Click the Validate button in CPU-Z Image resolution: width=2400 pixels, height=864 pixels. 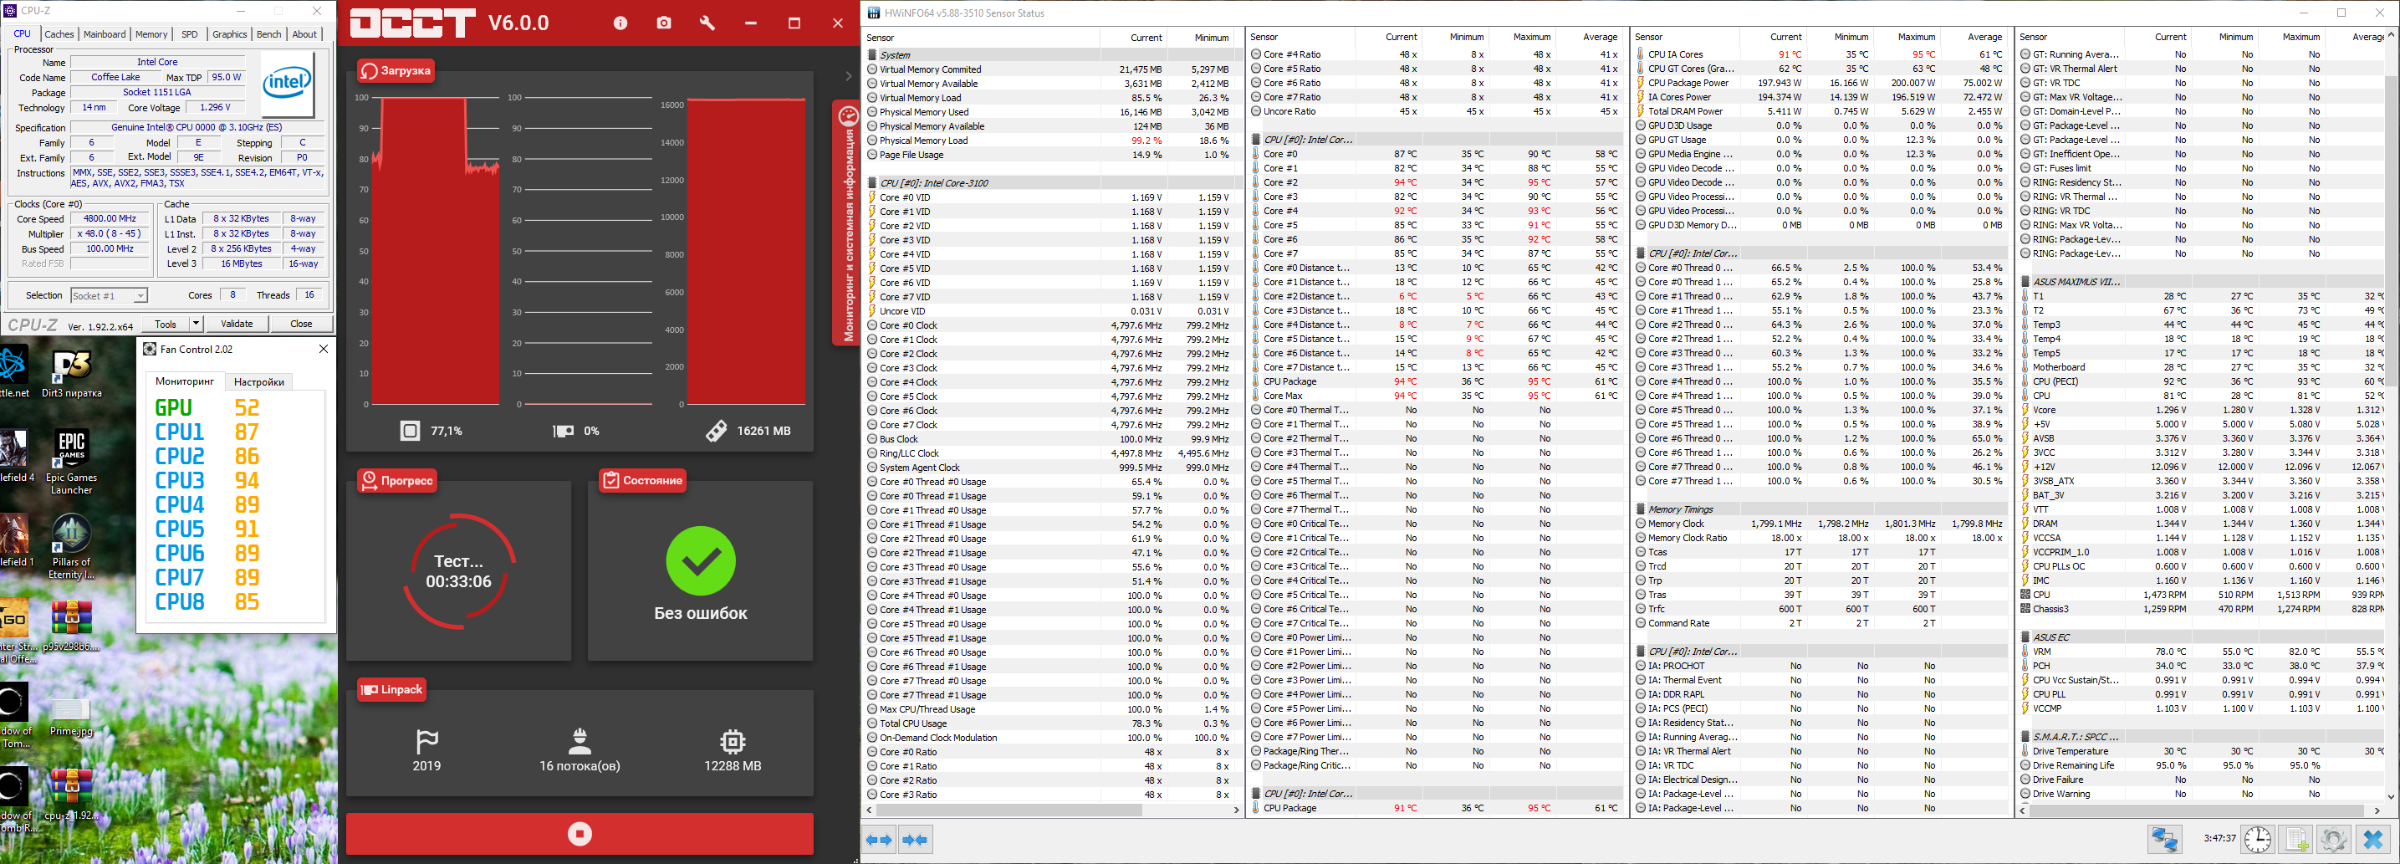click(237, 324)
